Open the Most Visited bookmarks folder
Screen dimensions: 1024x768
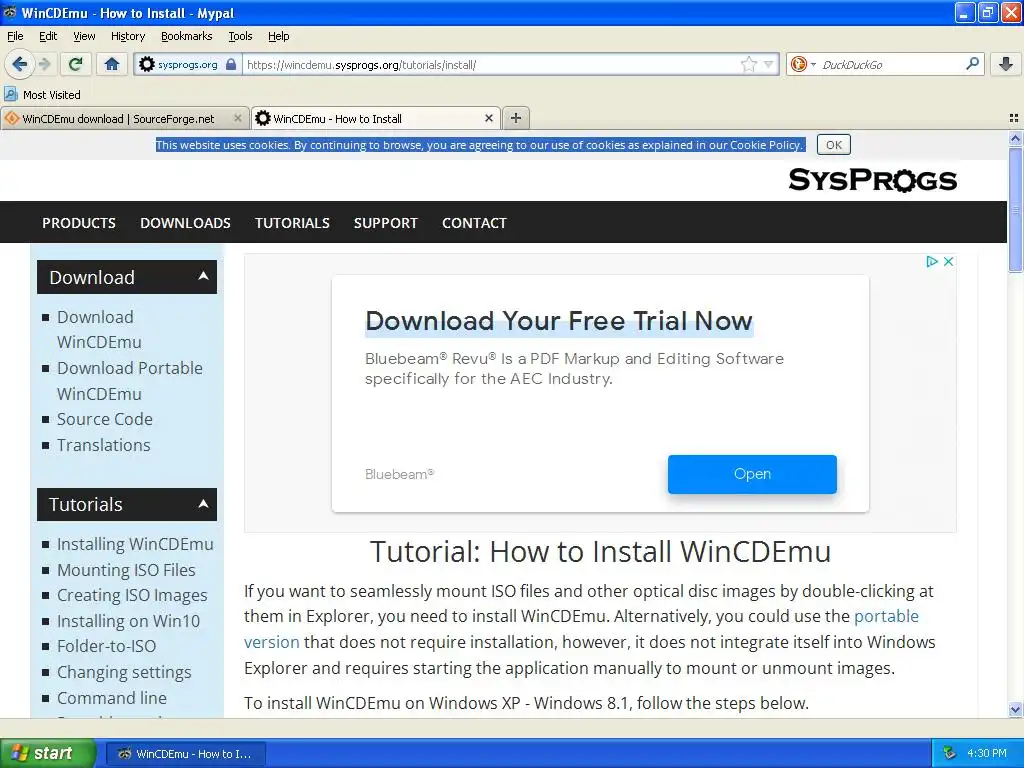[43, 95]
